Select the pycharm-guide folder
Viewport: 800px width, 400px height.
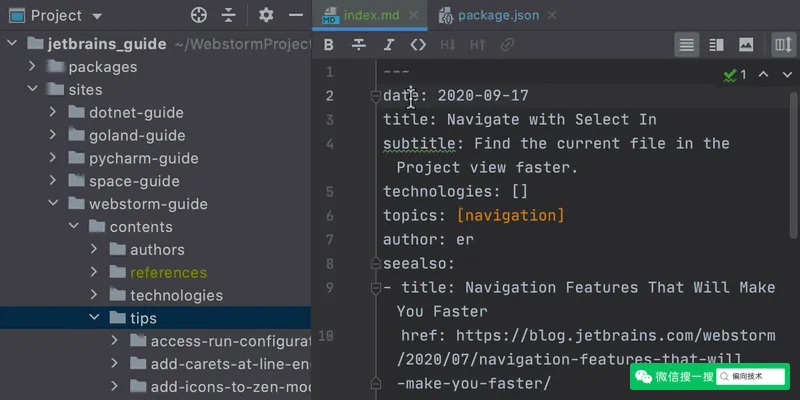click(x=155, y=158)
